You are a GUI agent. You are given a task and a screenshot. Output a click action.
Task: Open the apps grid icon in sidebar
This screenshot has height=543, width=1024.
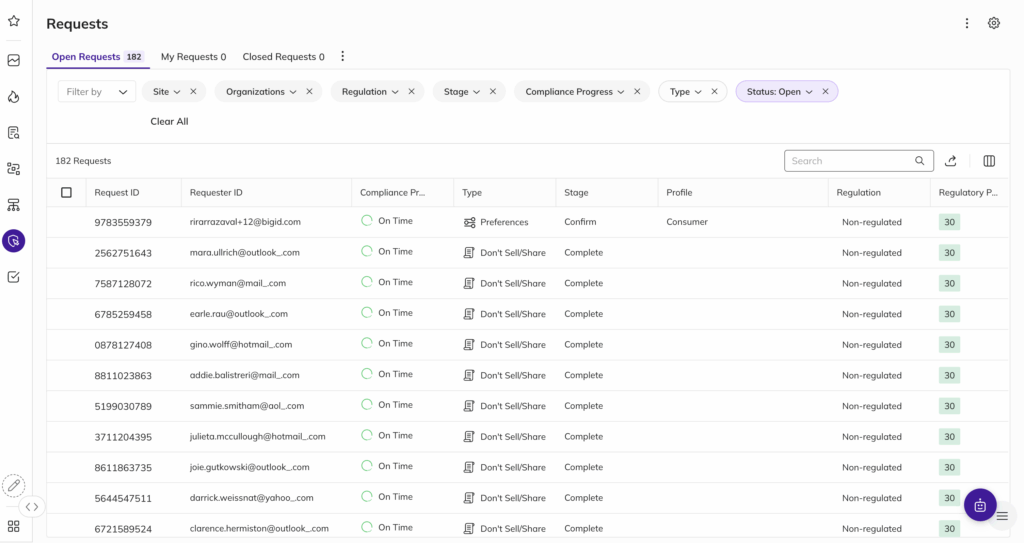(x=14, y=526)
